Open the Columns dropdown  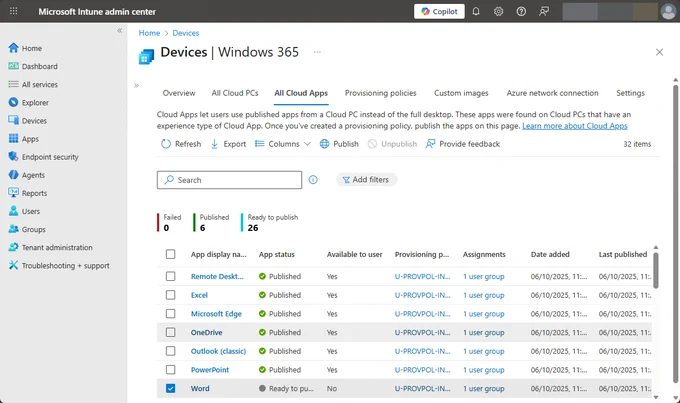point(283,144)
